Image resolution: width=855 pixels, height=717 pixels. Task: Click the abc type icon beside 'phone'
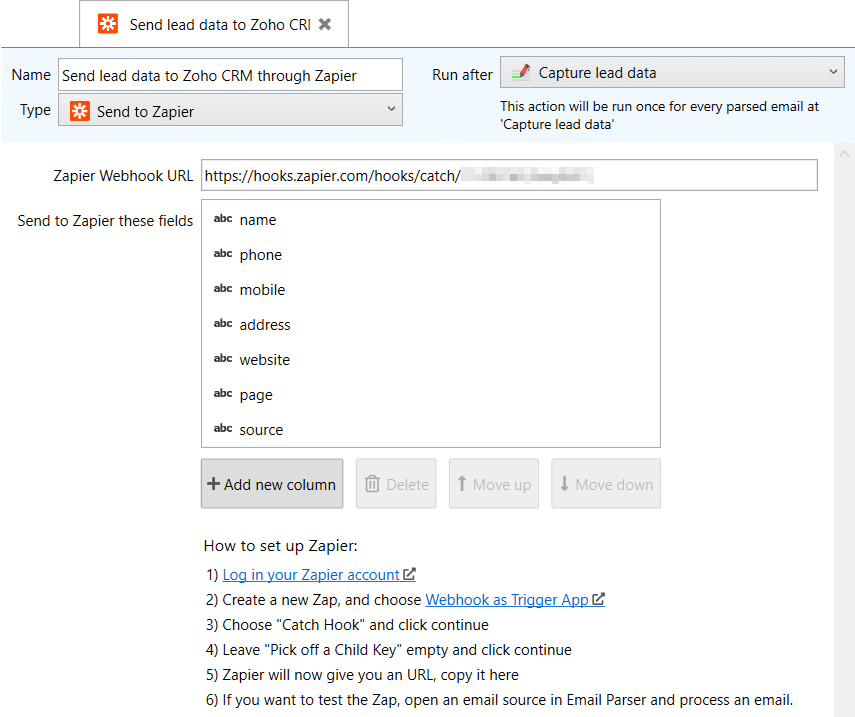pos(223,254)
